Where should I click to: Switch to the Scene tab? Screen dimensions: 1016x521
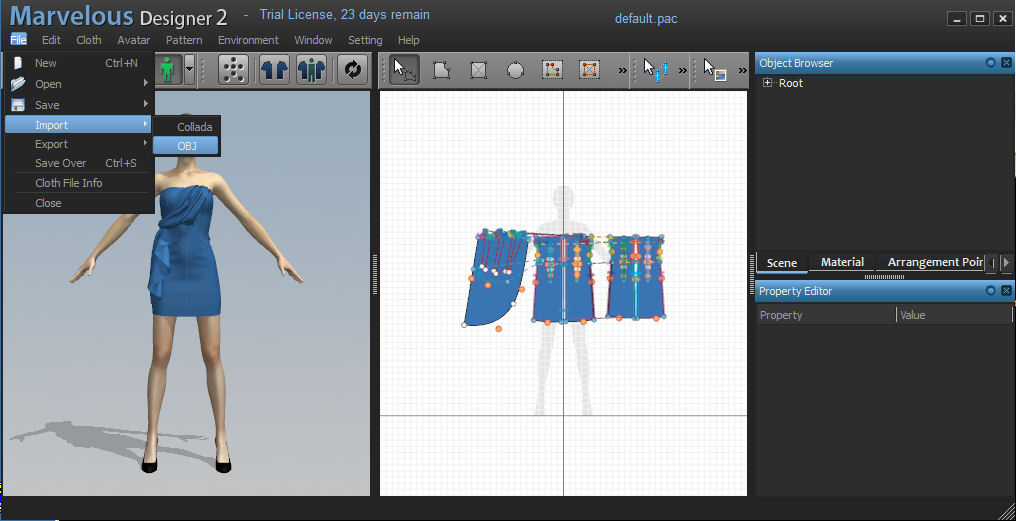782,262
